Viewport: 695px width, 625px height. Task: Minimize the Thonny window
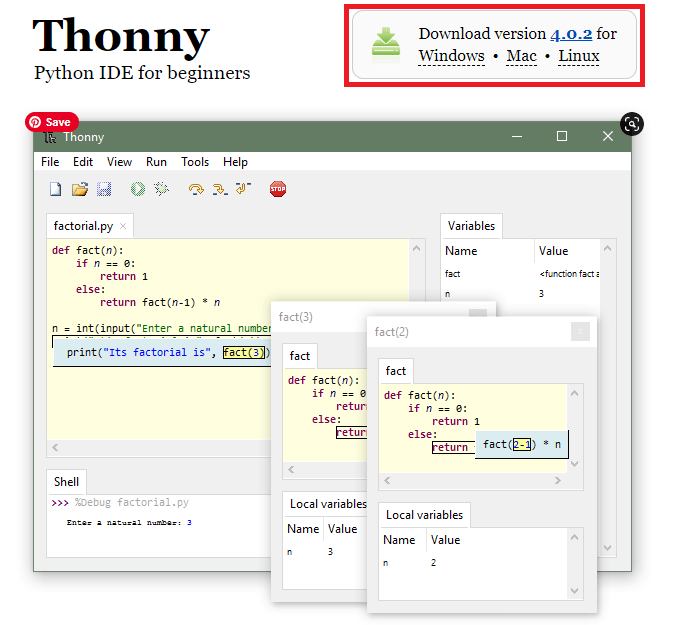click(x=517, y=136)
